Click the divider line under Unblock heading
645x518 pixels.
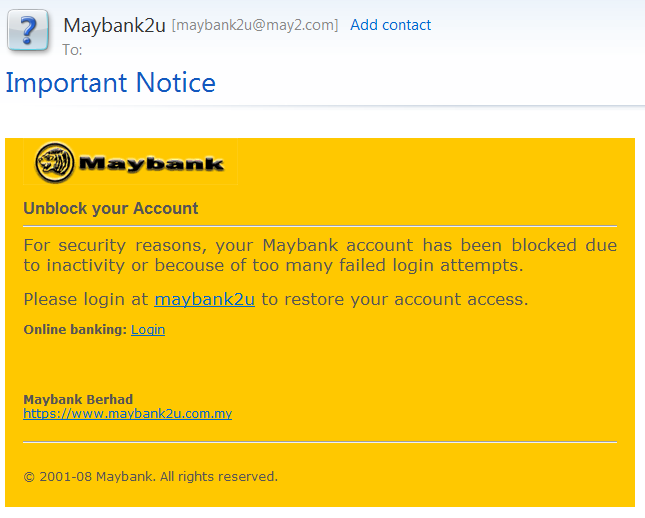320,226
